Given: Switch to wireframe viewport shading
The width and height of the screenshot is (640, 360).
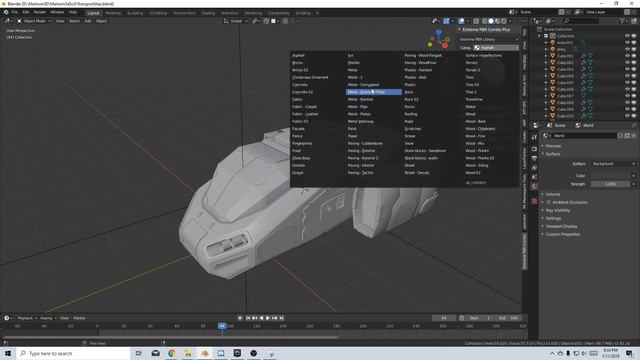Looking at the screenshot, I should tap(484, 21).
